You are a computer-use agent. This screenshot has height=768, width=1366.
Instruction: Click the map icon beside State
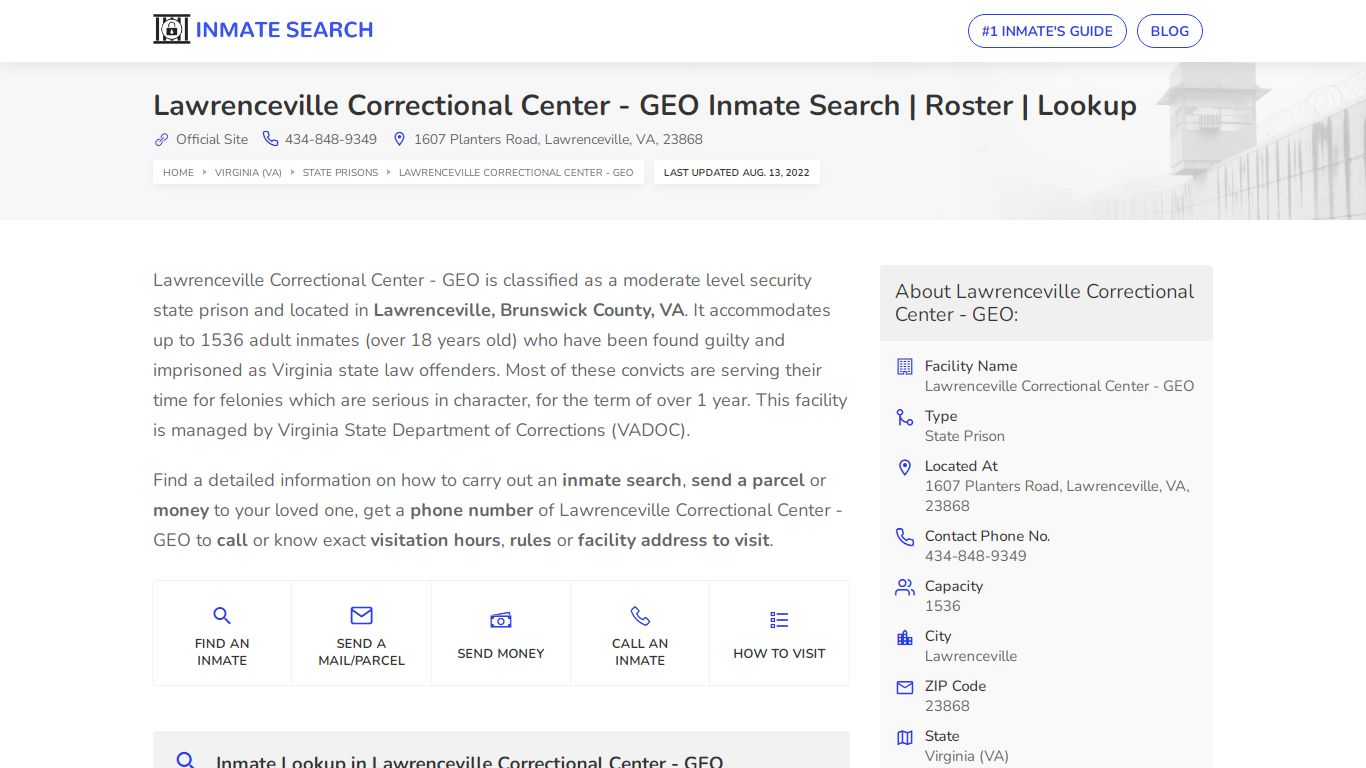[905, 737]
